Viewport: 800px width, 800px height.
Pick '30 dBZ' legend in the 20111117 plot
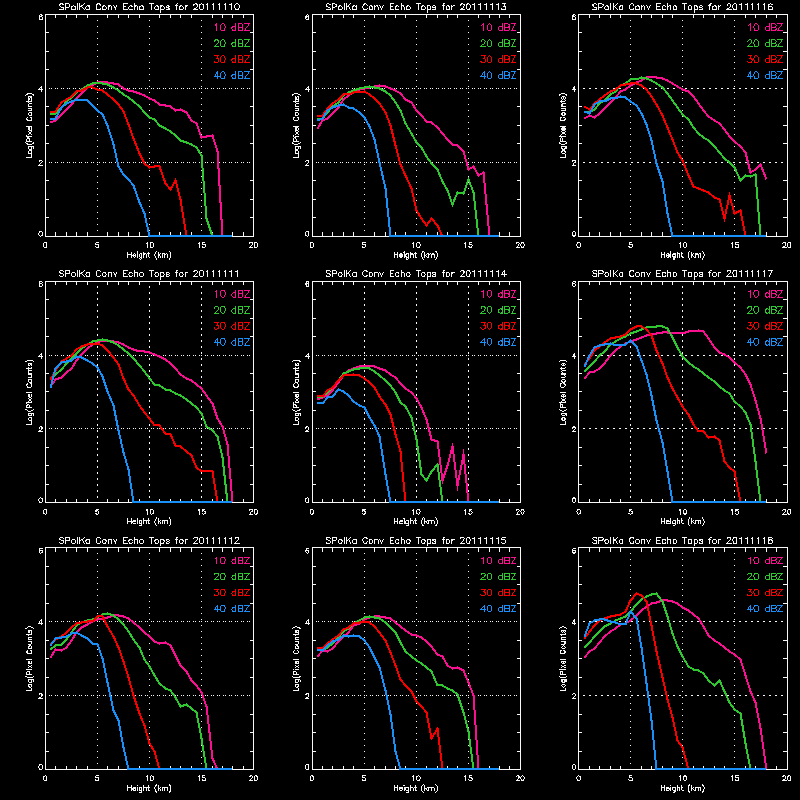click(765, 326)
